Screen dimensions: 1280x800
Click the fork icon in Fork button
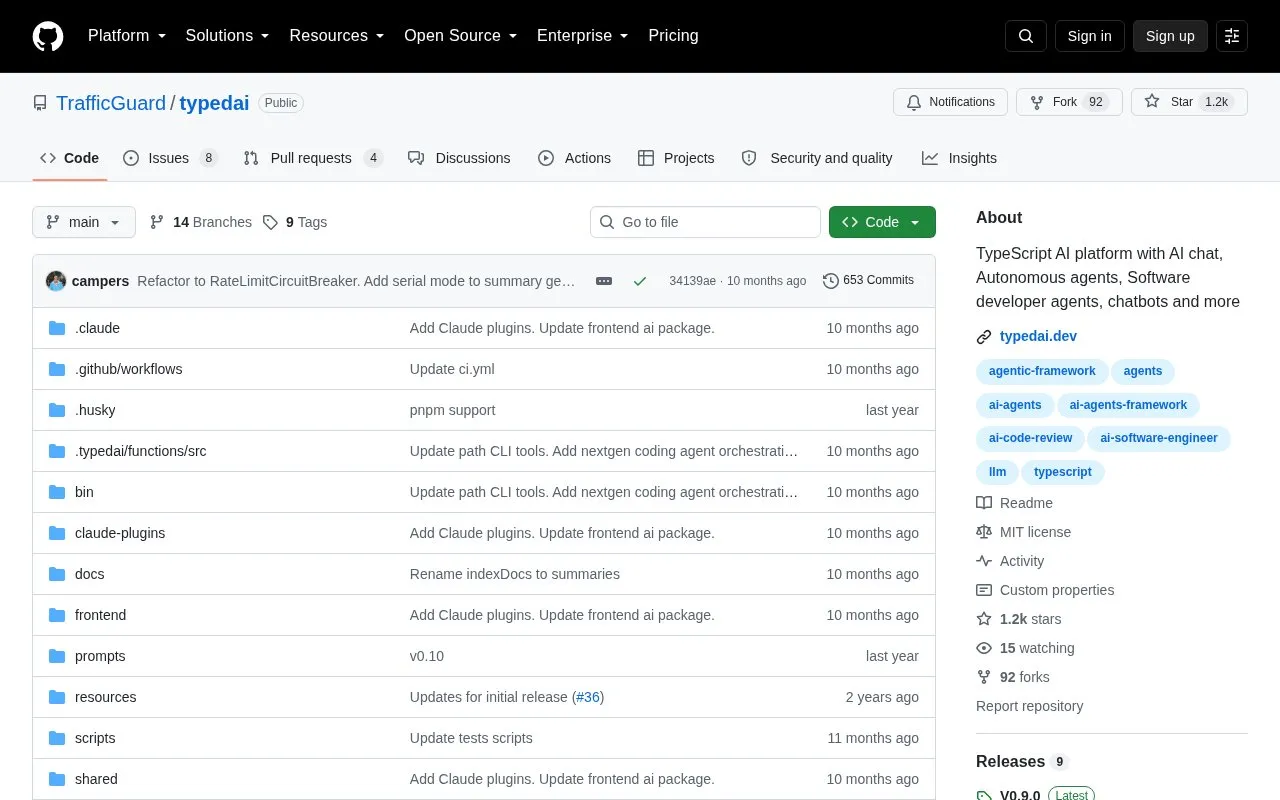(1037, 102)
